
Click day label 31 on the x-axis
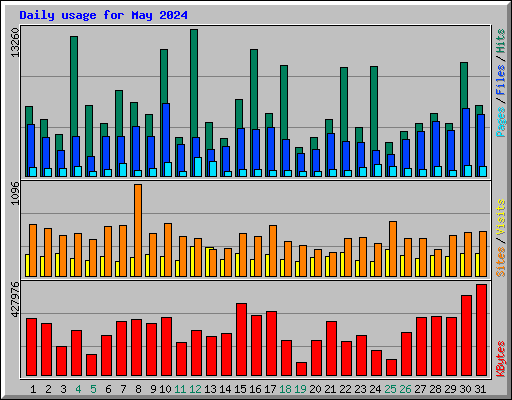[480, 389]
